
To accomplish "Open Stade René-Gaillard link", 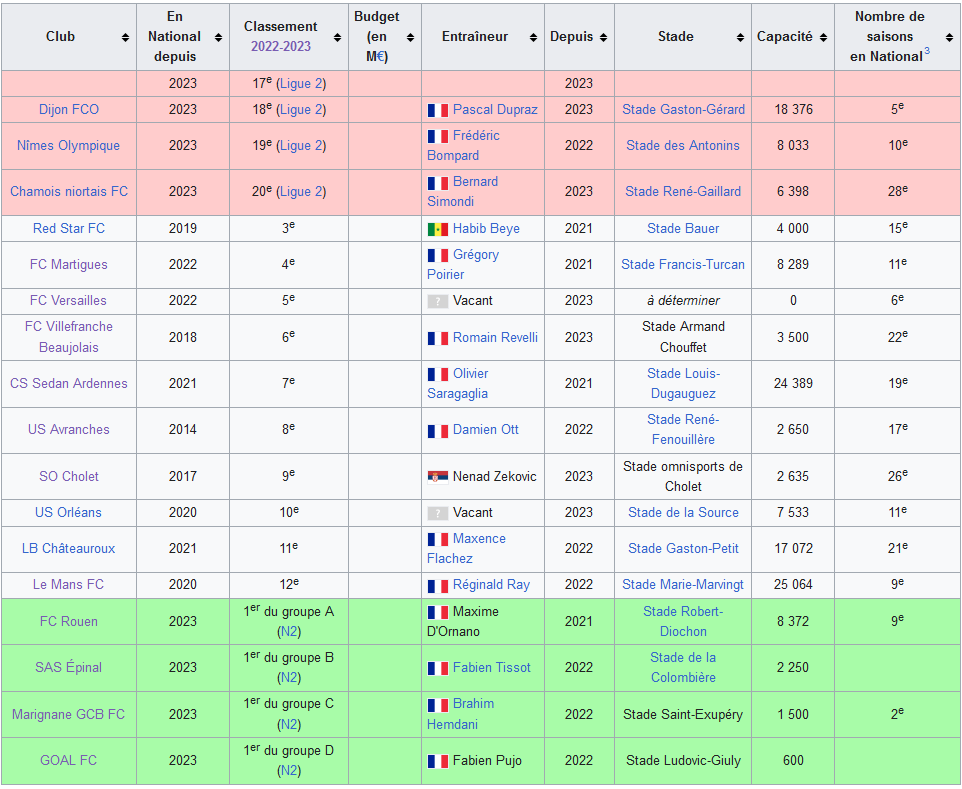I will click(x=683, y=191).
